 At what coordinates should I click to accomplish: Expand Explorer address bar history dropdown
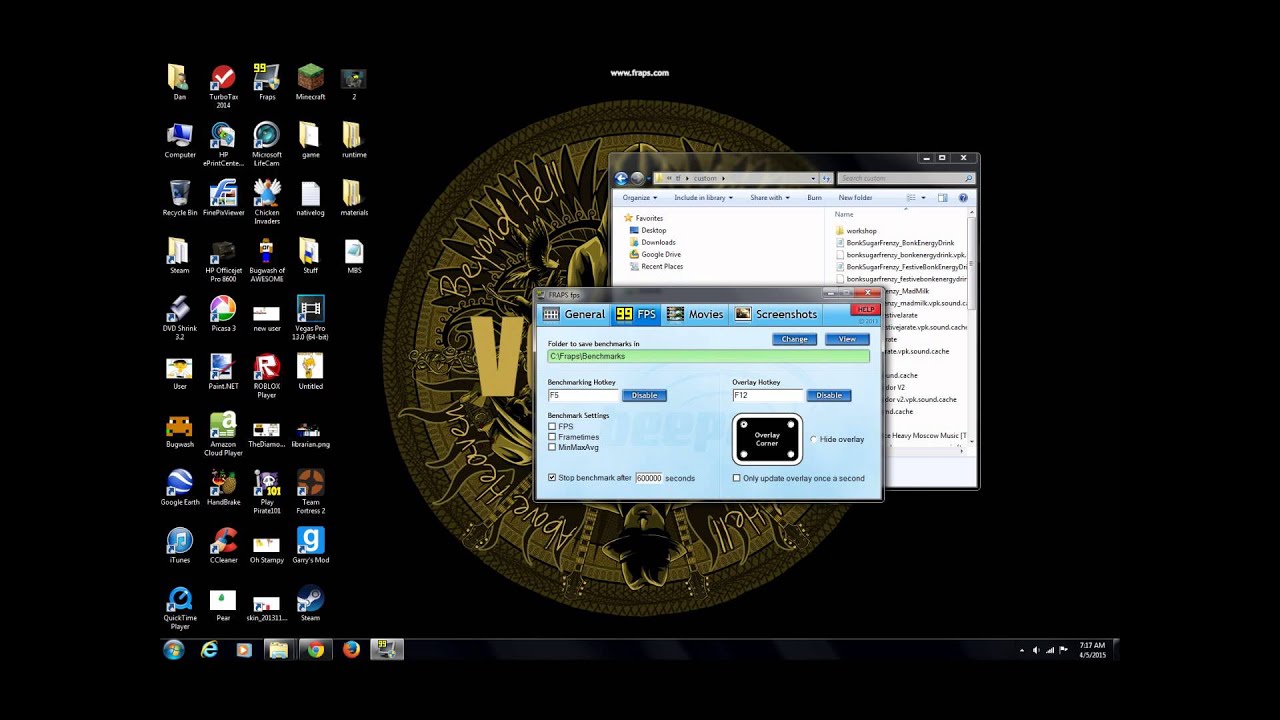[812, 178]
